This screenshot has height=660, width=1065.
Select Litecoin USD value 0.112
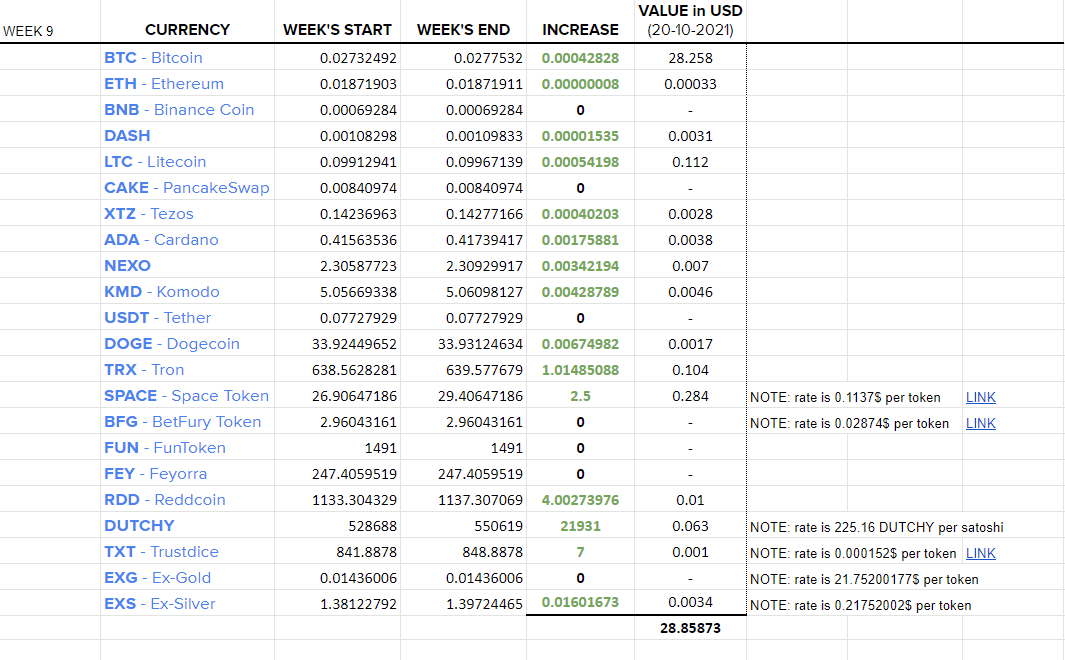click(x=690, y=162)
